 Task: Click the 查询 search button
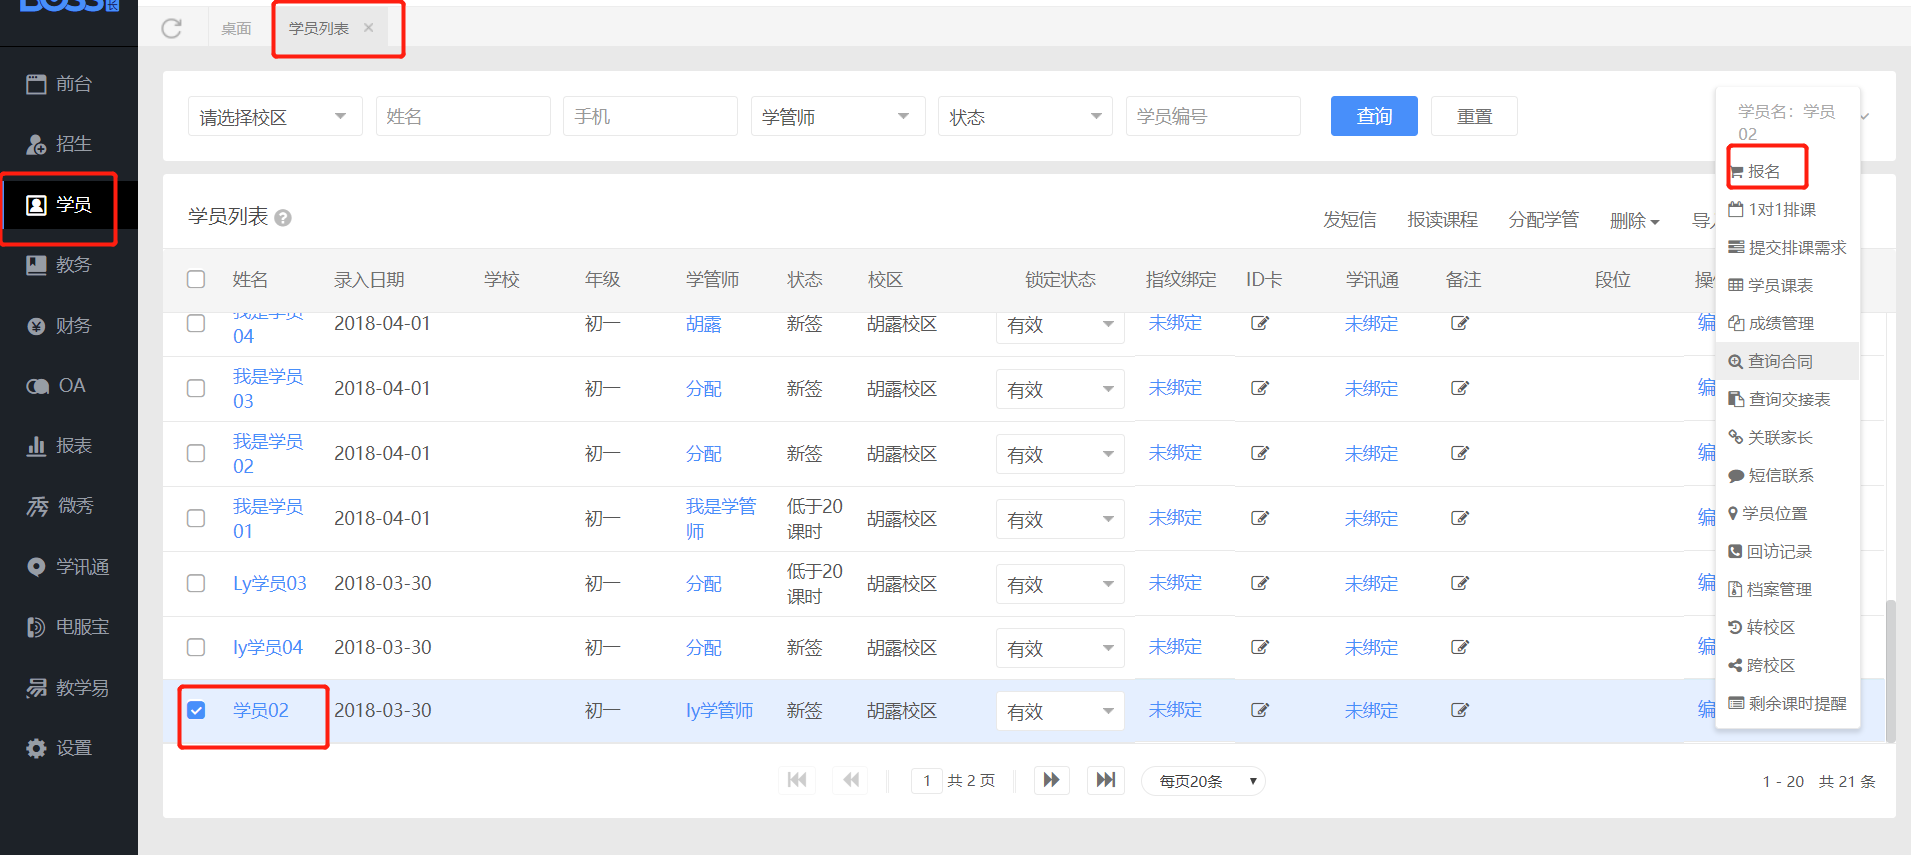tap(1374, 116)
